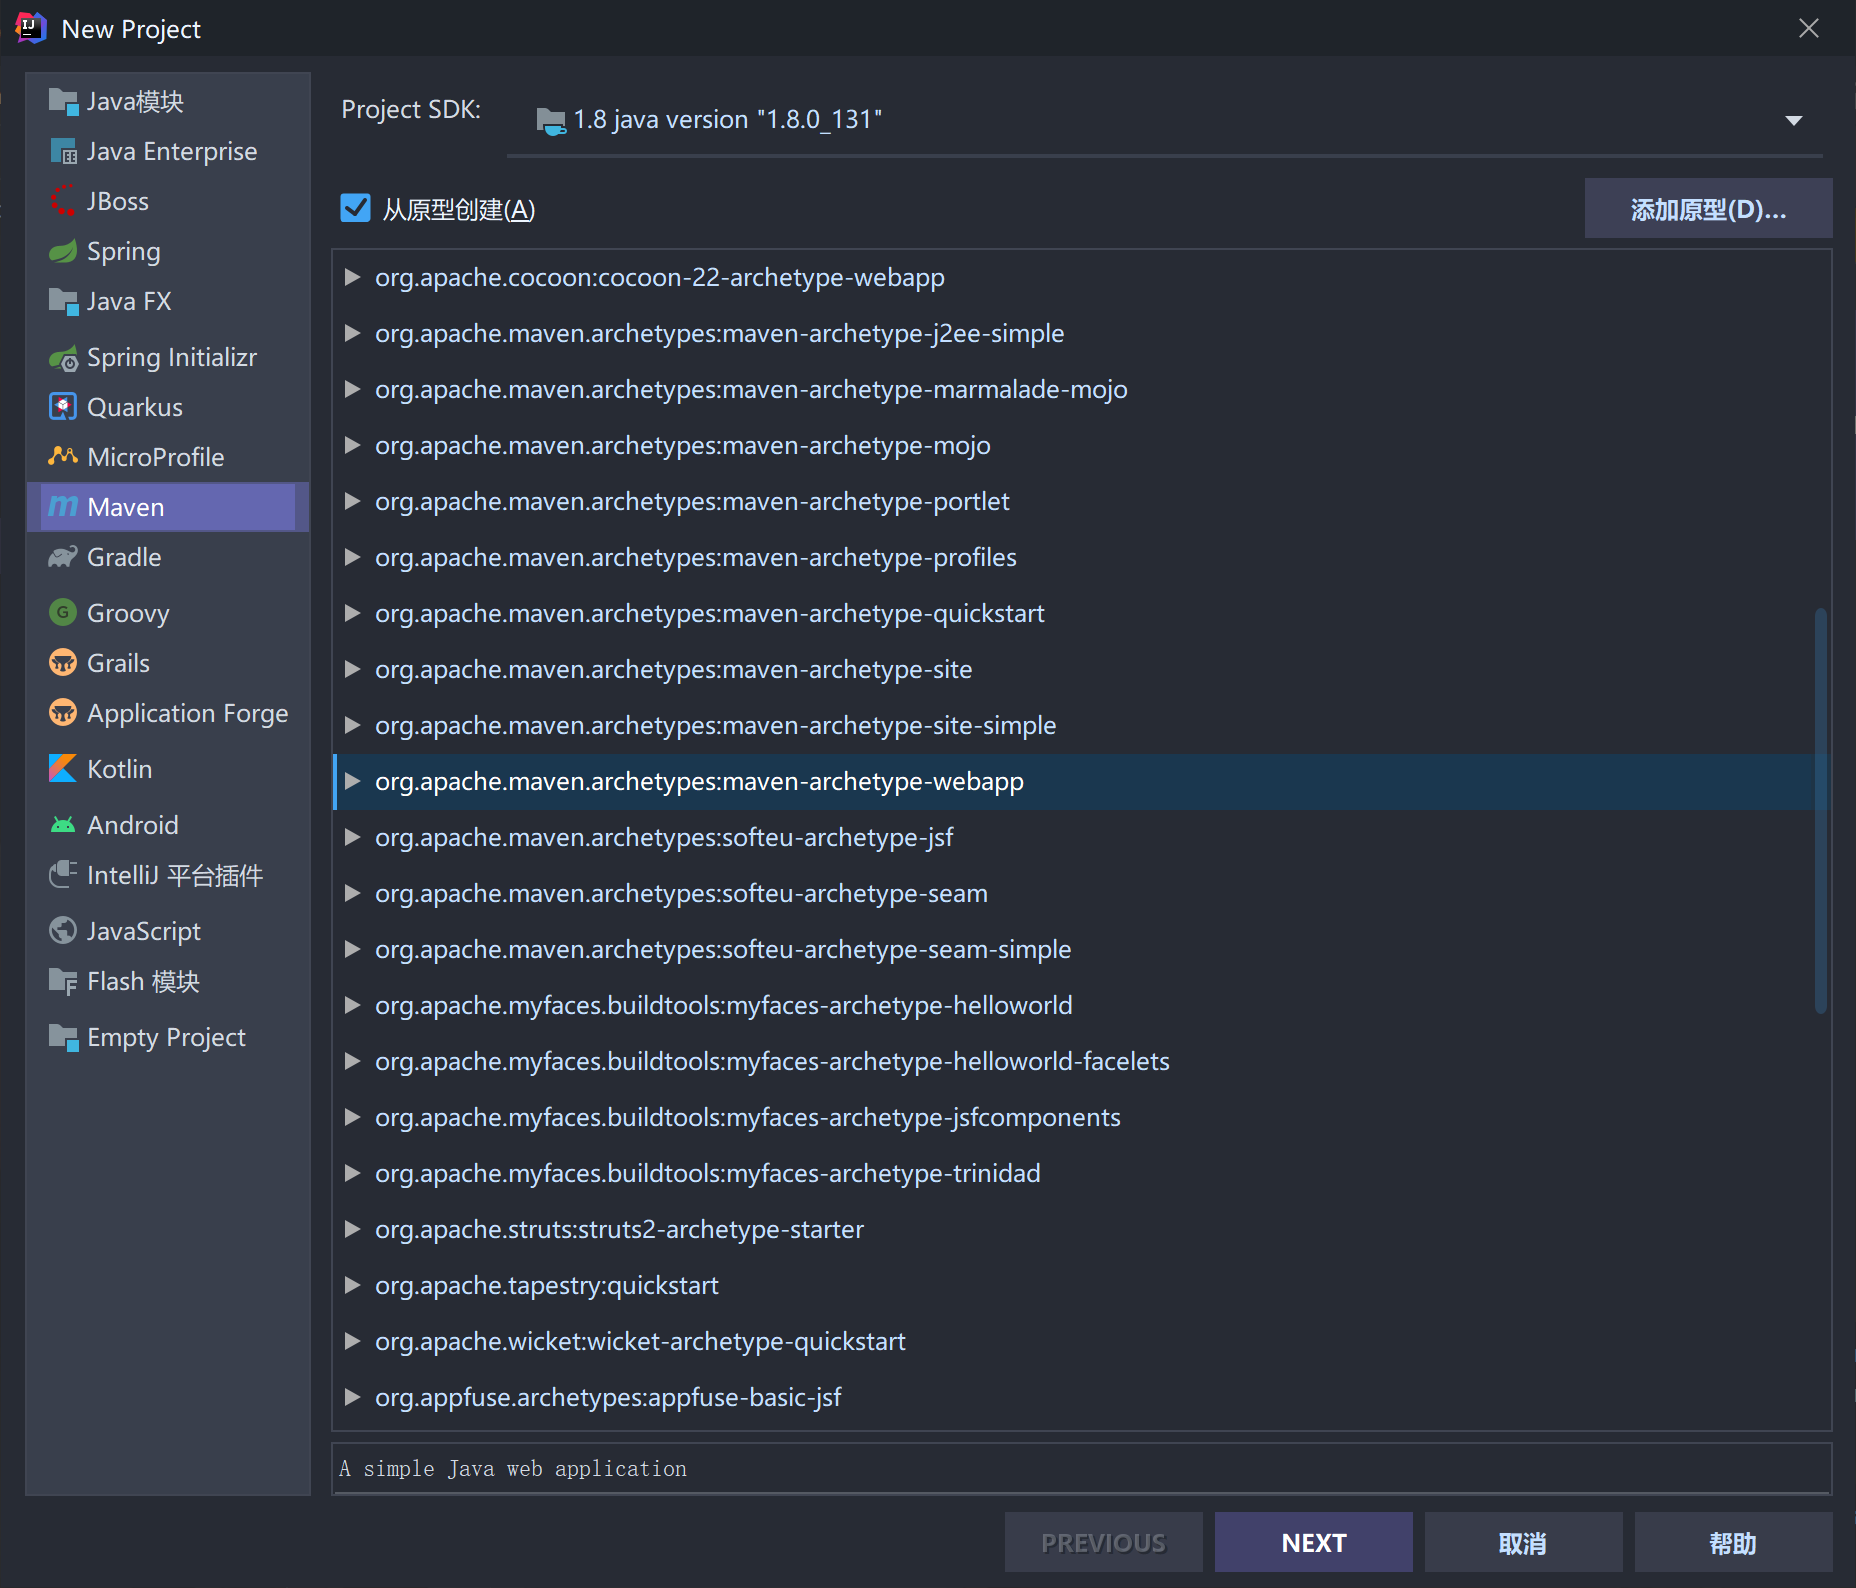Screen dimensions: 1856x1588
Task: Click the Java FX folder icon
Action: (x=63, y=301)
